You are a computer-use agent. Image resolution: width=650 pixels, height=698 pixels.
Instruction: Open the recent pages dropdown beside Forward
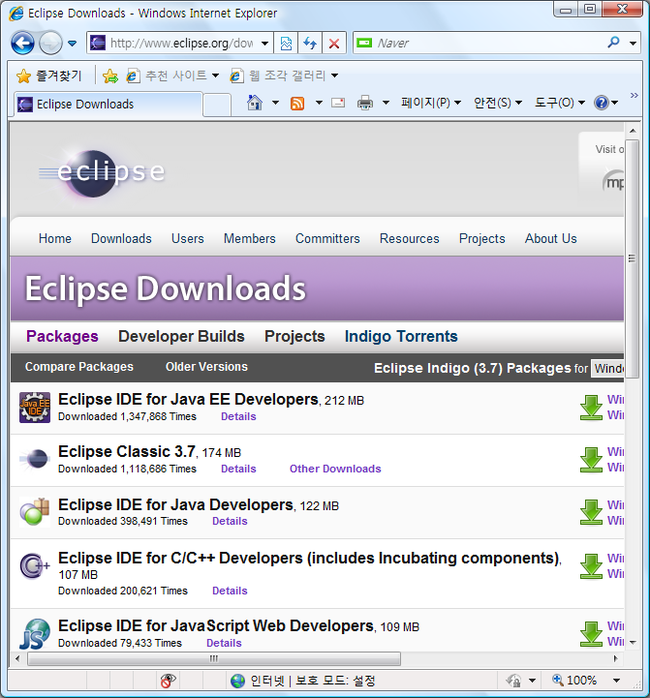(x=72, y=43)
